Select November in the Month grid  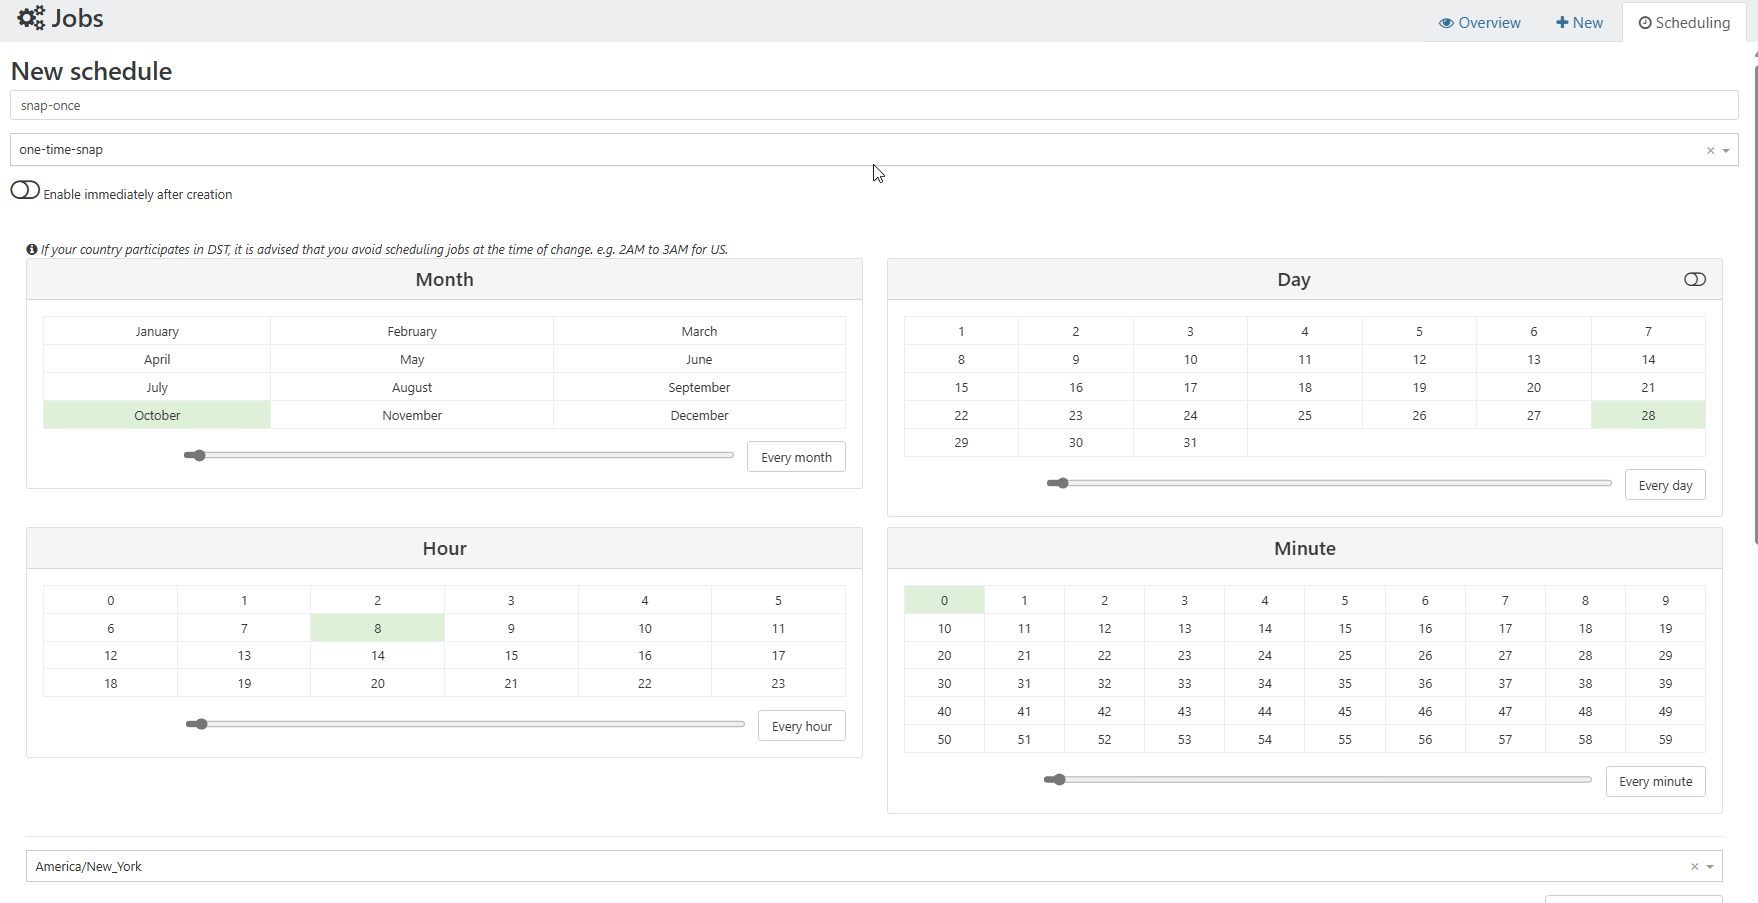[412, 415]
